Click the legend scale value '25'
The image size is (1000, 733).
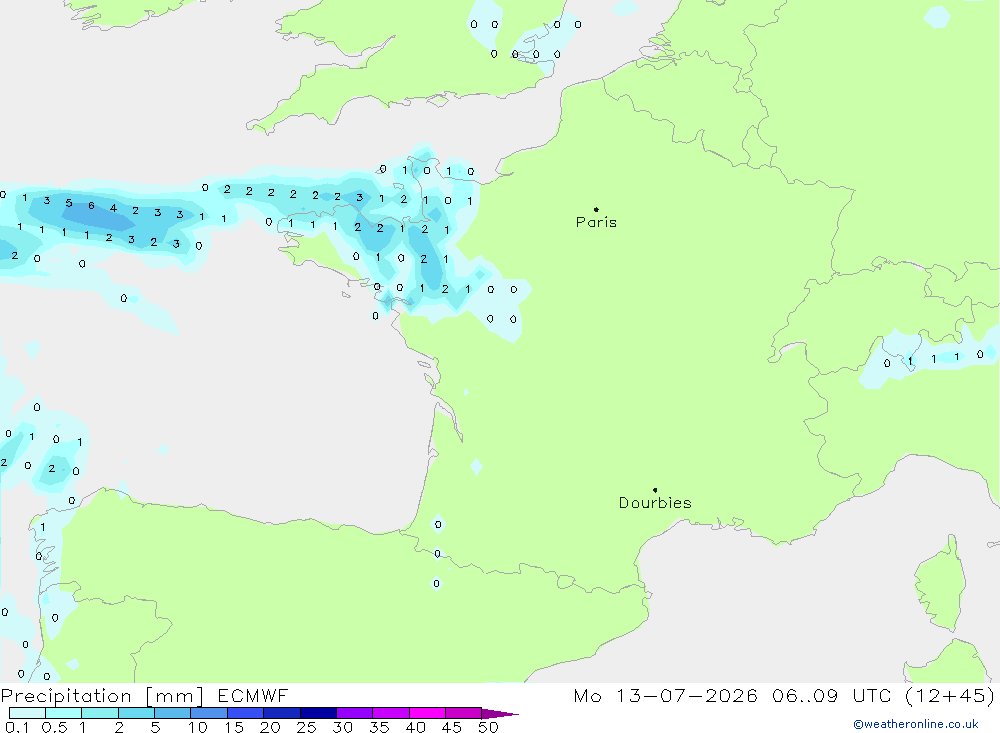pyautogui.click(x=306, y=727)
